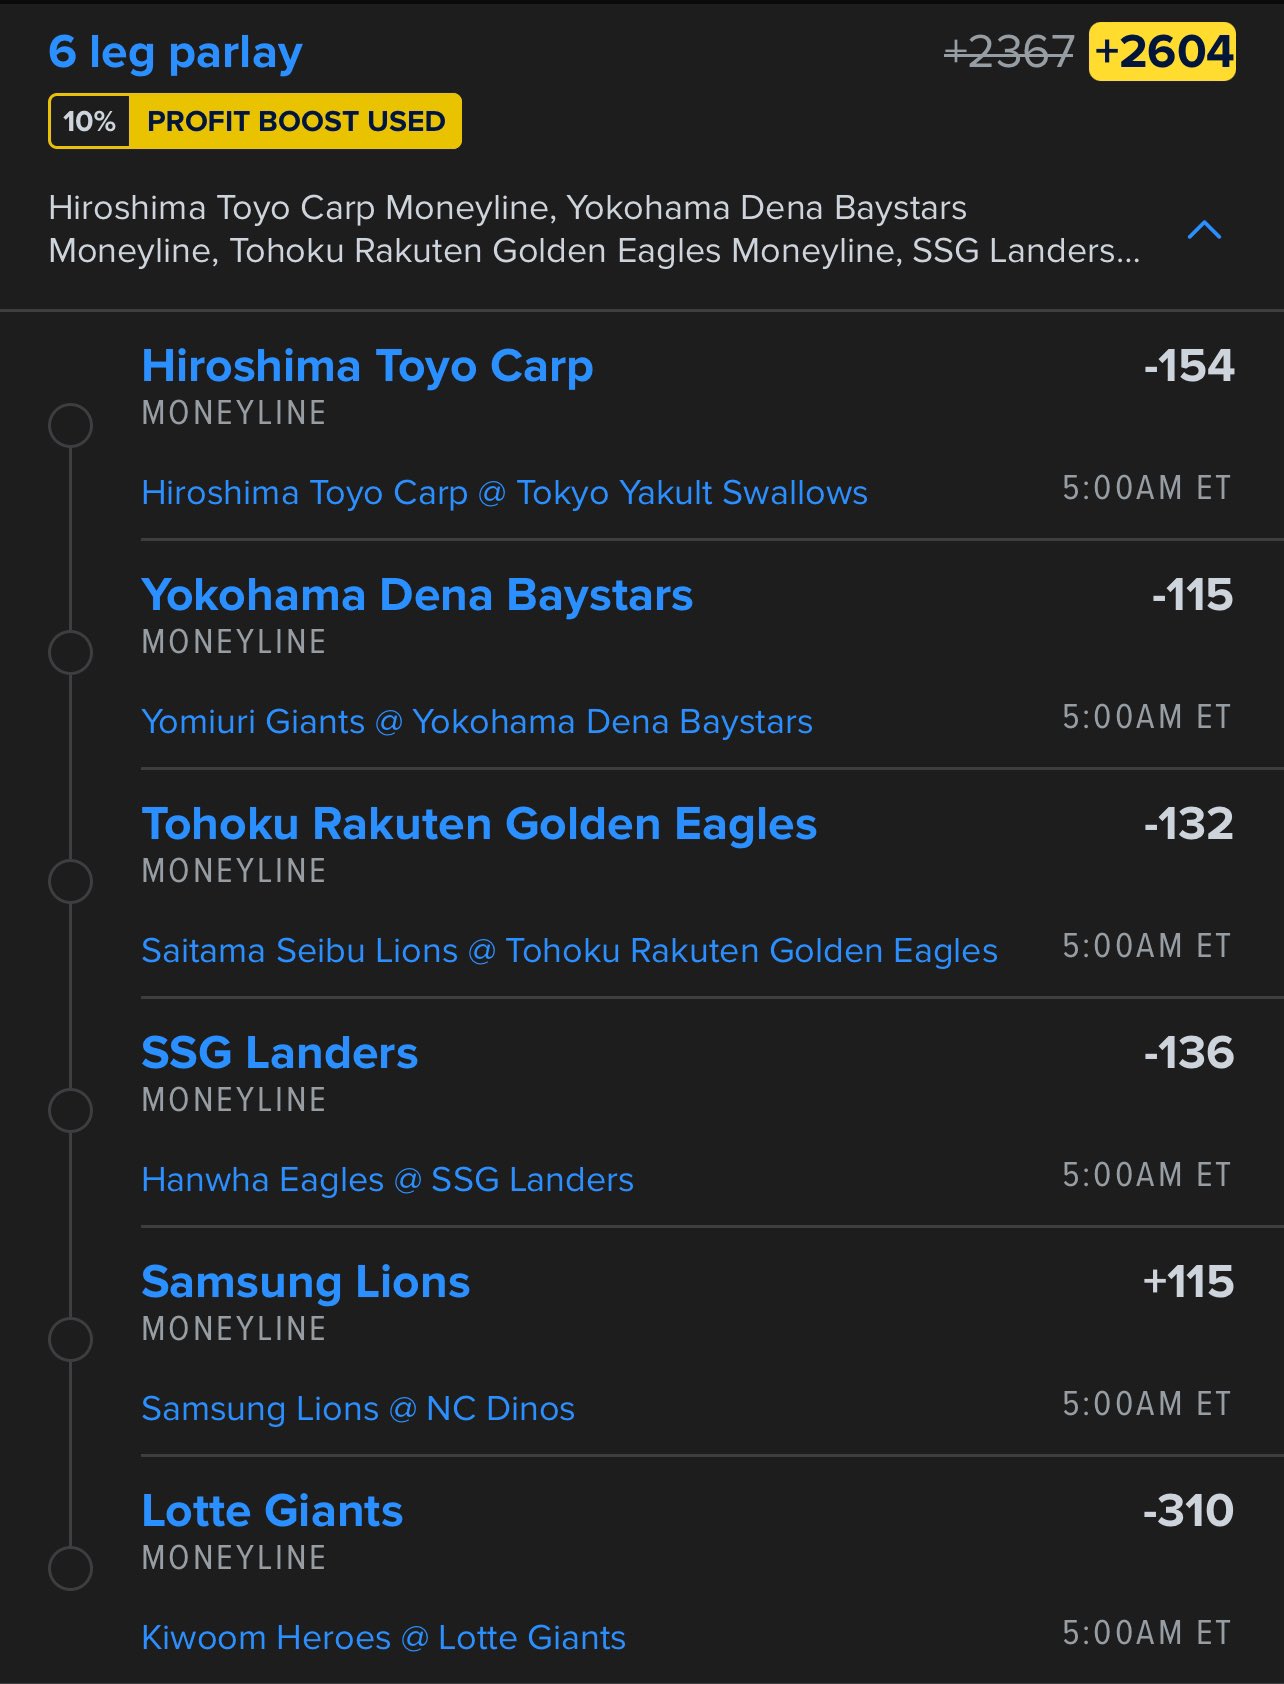This screenshot has width=1284, height=1684.
Task: Click the SSG Landers leg status circle
Action: [71, 1110]
